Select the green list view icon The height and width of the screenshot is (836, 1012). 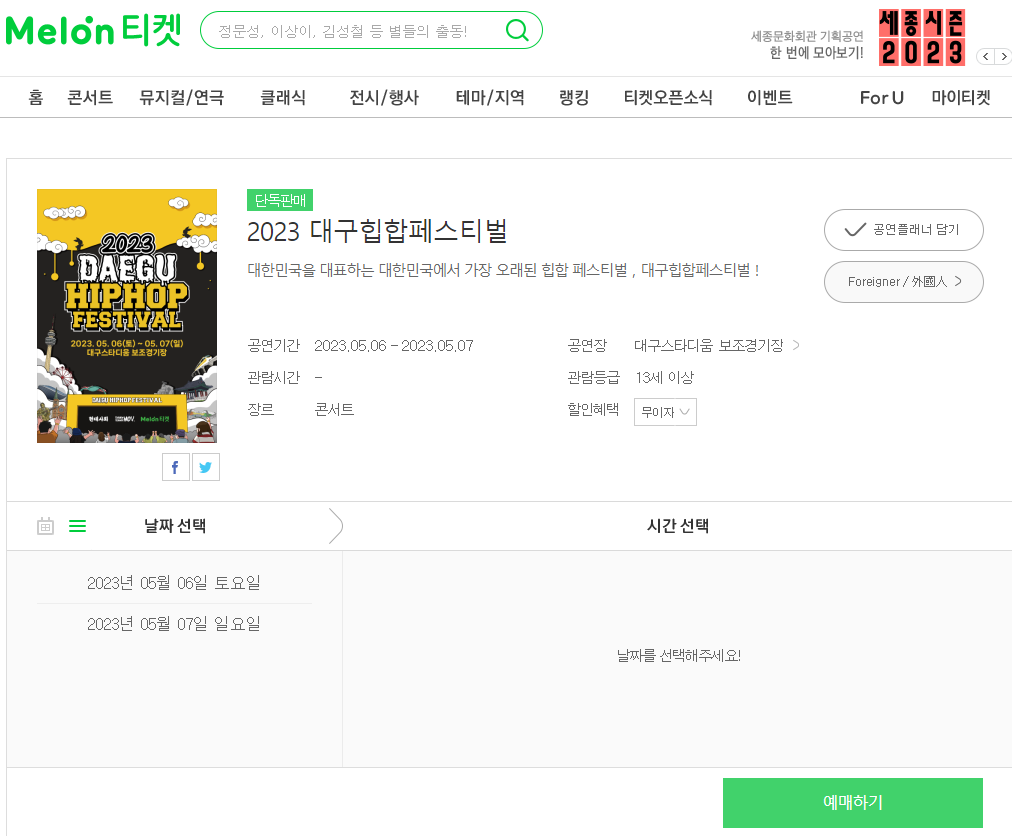pyautogui.click(x=77, y=525)
